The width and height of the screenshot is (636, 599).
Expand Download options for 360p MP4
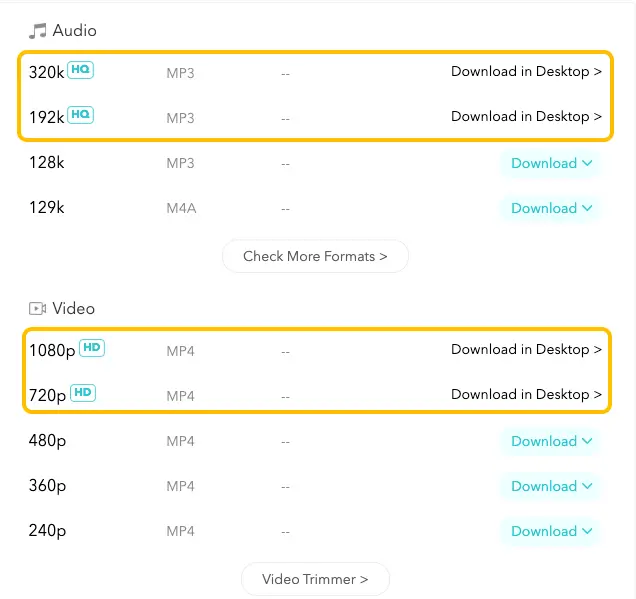(551, 486)
